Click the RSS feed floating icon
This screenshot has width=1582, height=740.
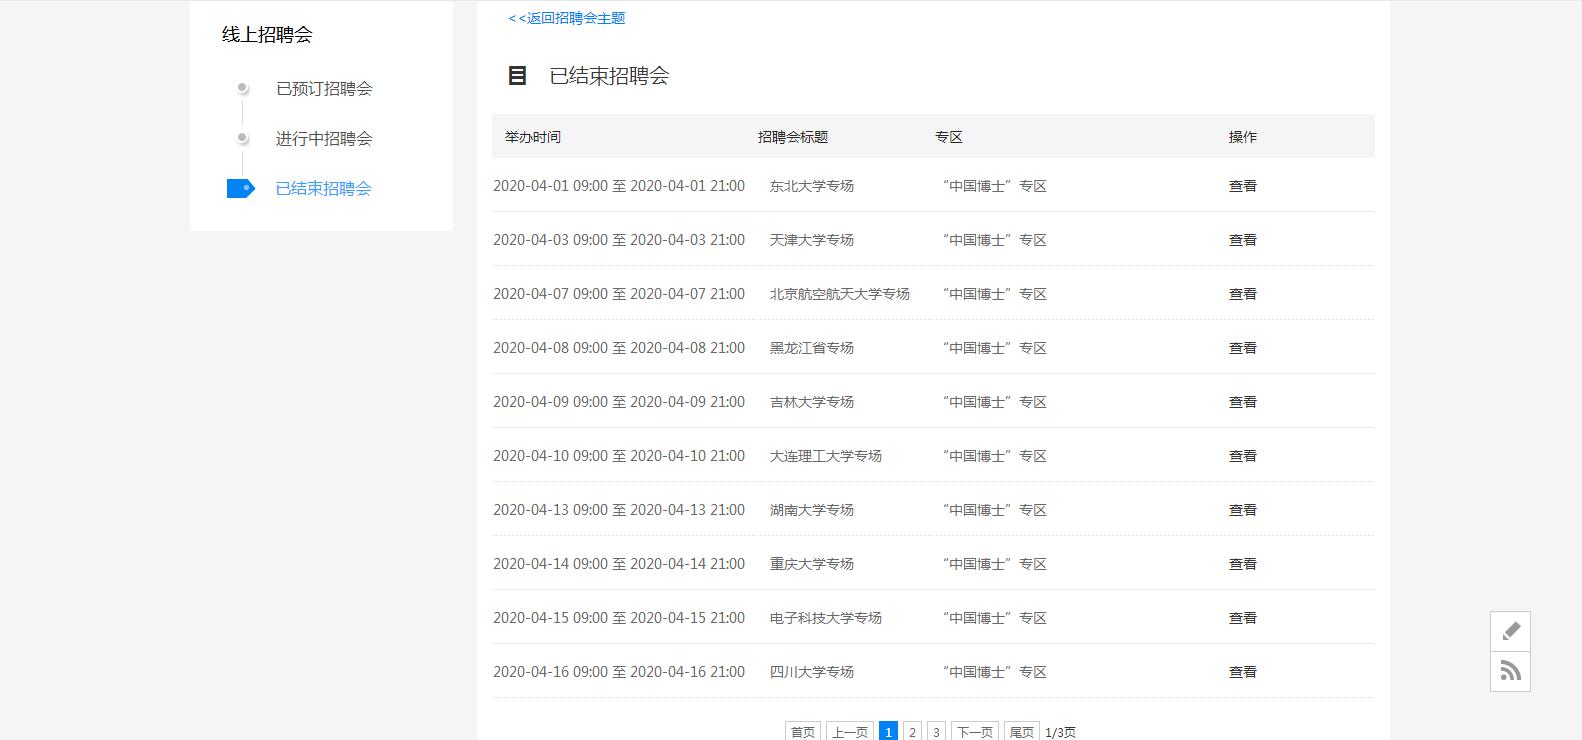1510,671
